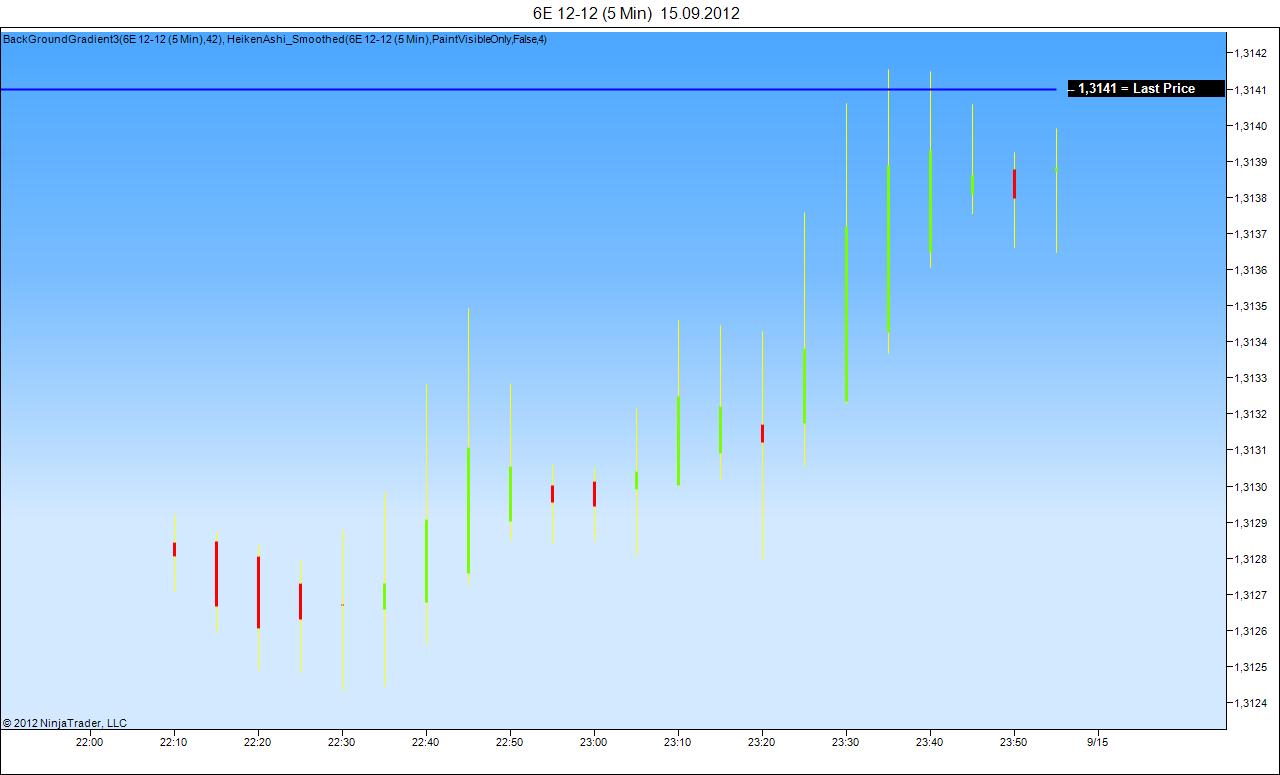This screenshot has width=1280, height=775.
Task: Click the 1,3131 price axis label
Action: [x=1249, y=451]
